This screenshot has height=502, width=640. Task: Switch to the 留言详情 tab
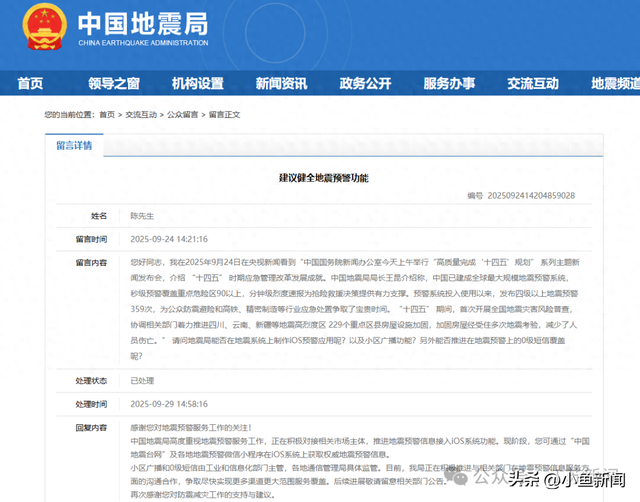[x=73, y=146]
